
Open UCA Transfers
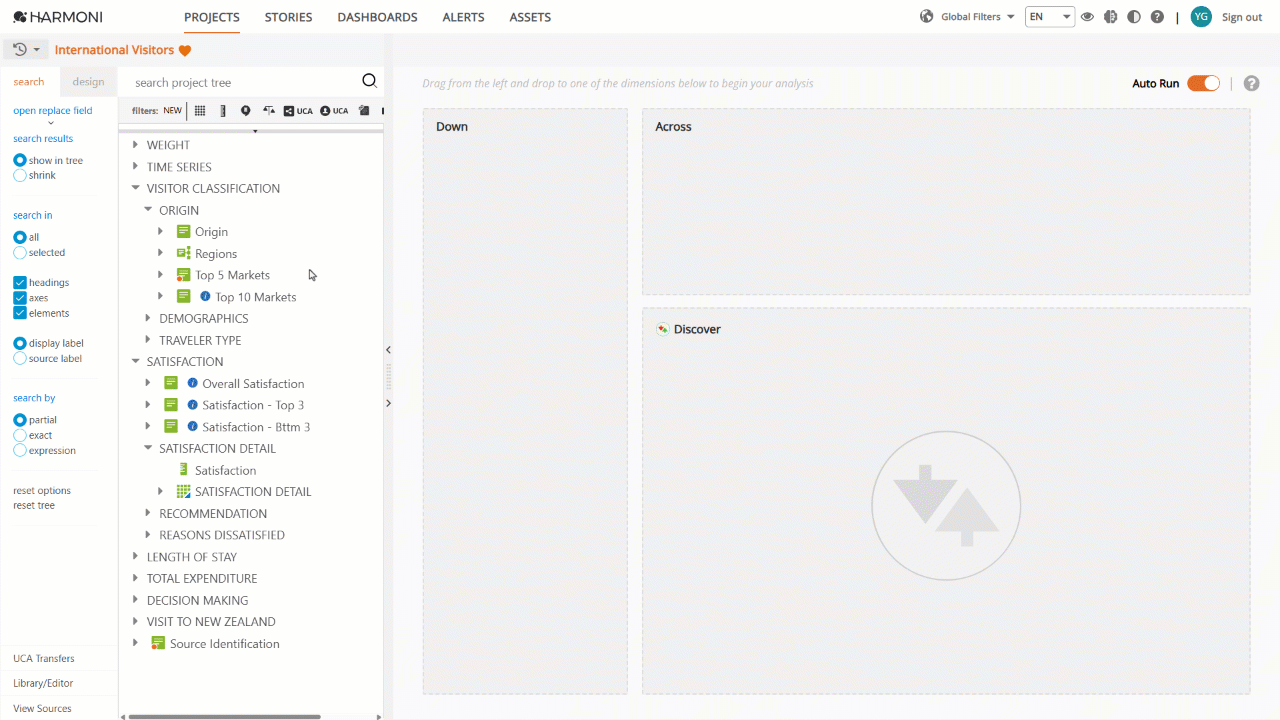(x=44, y=658)
